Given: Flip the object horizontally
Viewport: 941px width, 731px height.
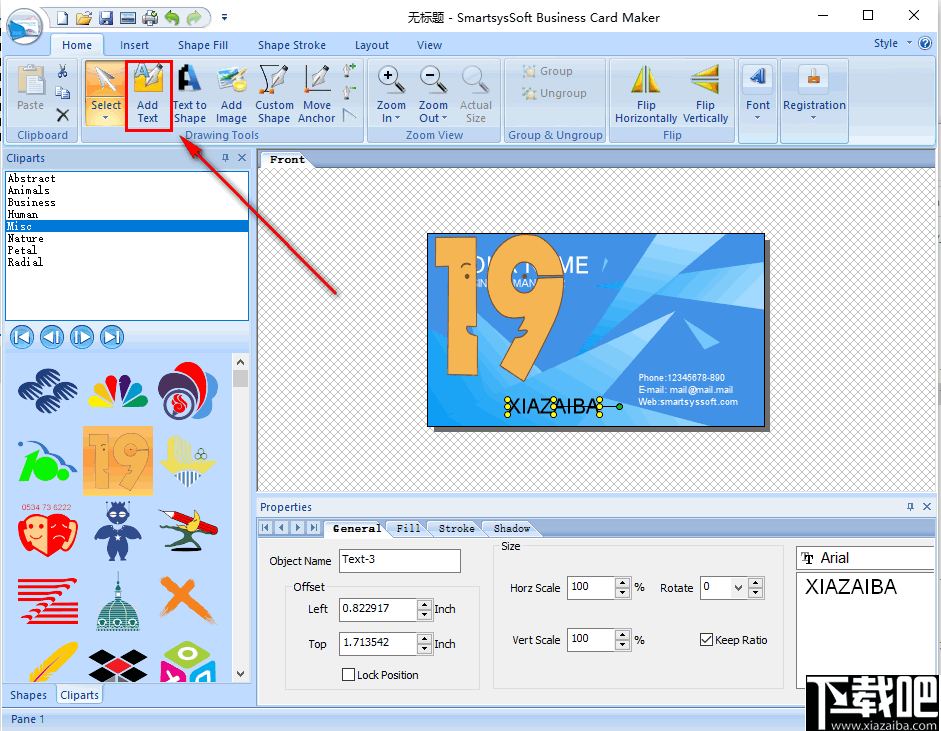Looking at the screenshot, I should point(645,93).
